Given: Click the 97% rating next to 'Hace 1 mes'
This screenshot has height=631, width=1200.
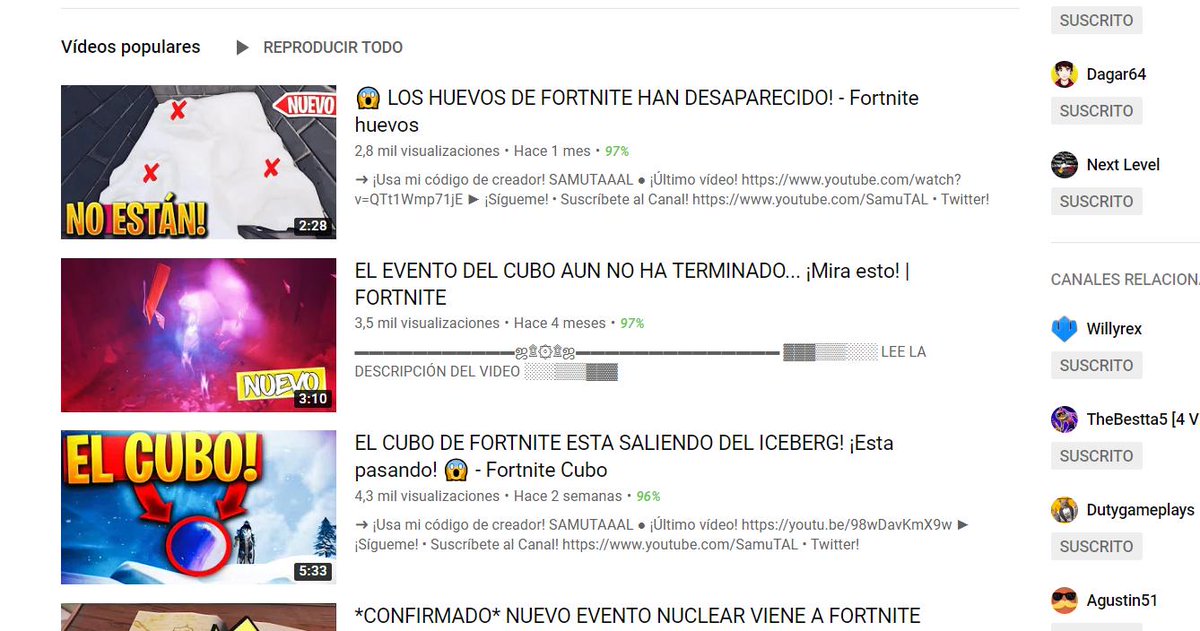Looking at the screenshot, I should pyautogui.click(x=617, y=152).
